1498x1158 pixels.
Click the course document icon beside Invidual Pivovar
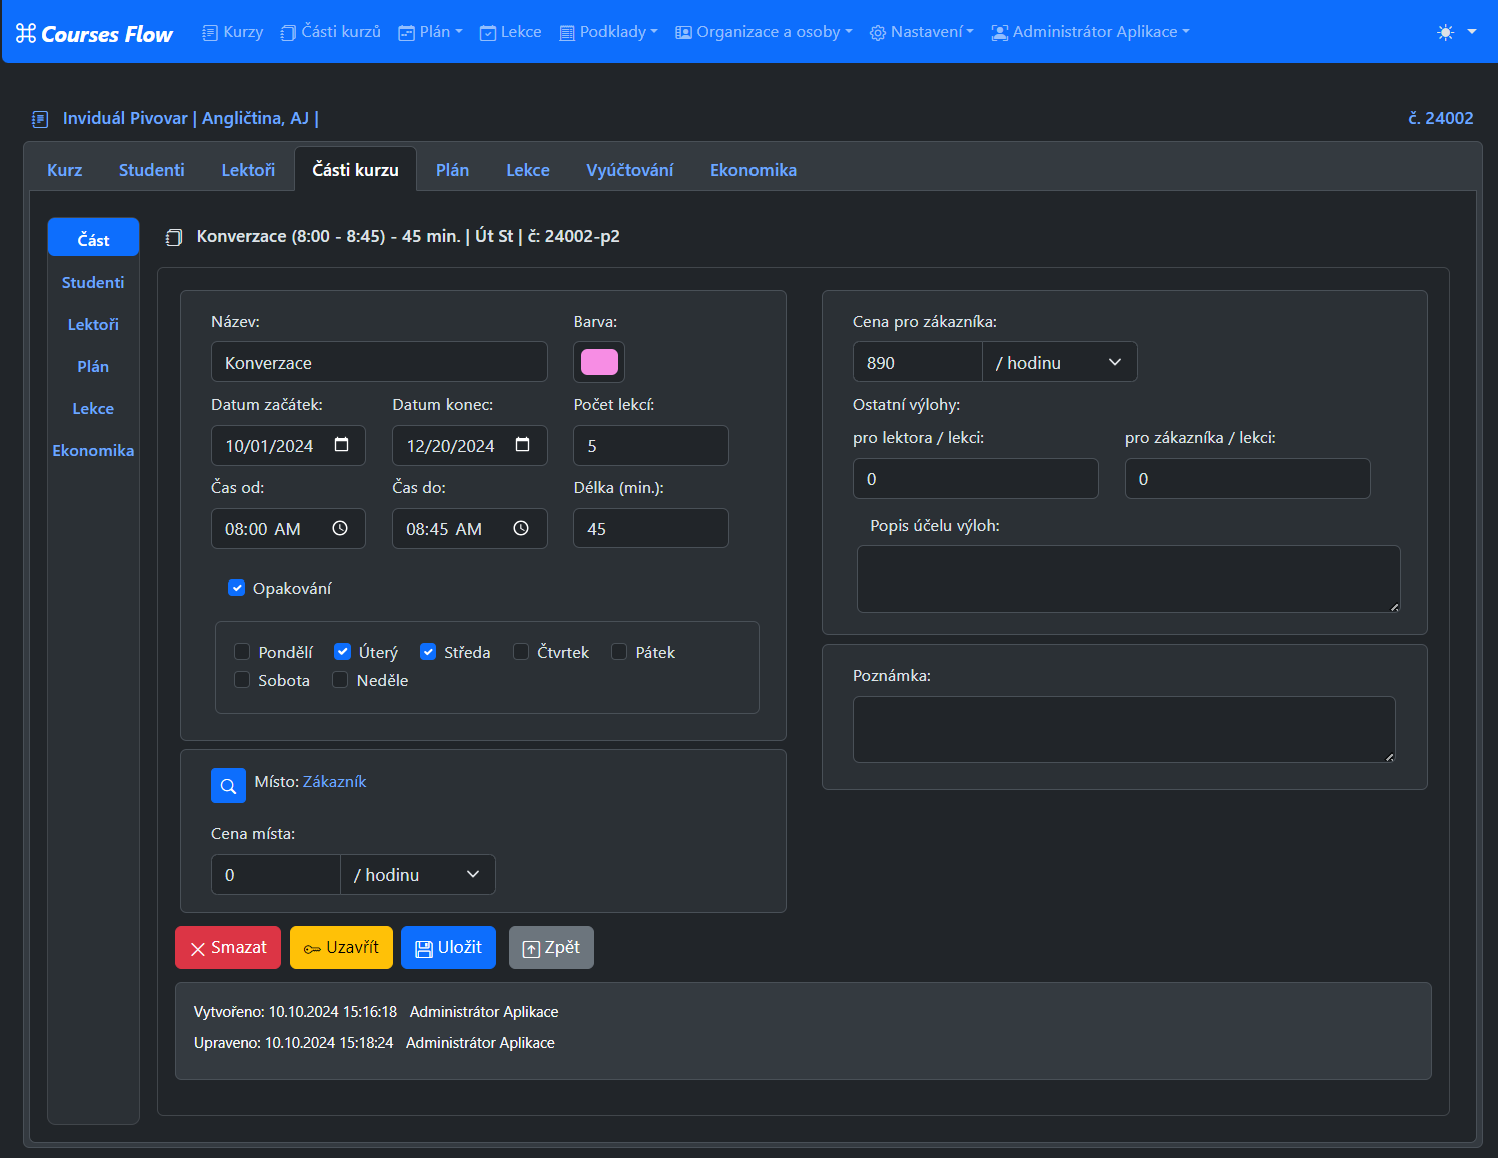pyautogui.click(x=40, y=119)
